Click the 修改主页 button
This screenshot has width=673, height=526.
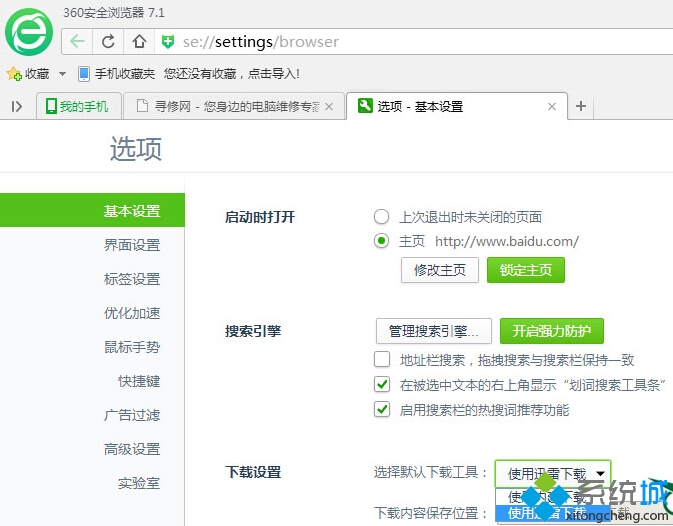[x=440, y=270]
